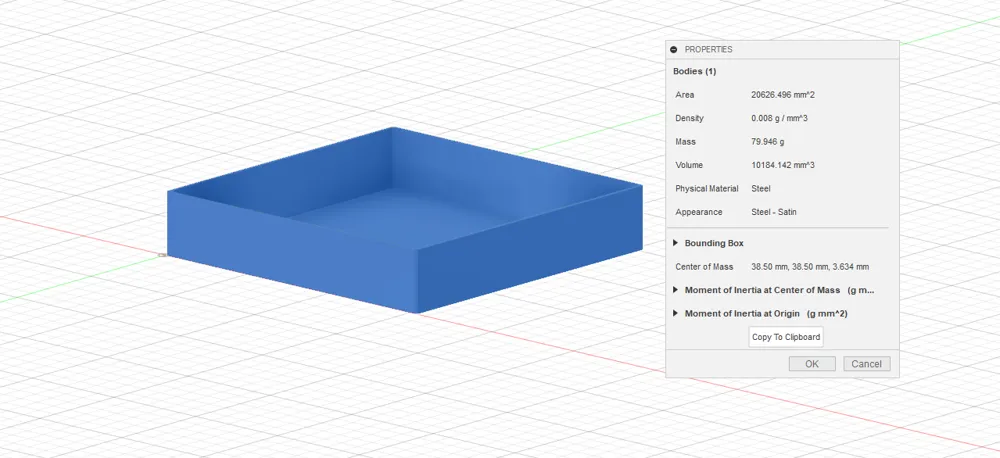Click the Volume label
Viewport: 1000px width, 458px height.
689,165
